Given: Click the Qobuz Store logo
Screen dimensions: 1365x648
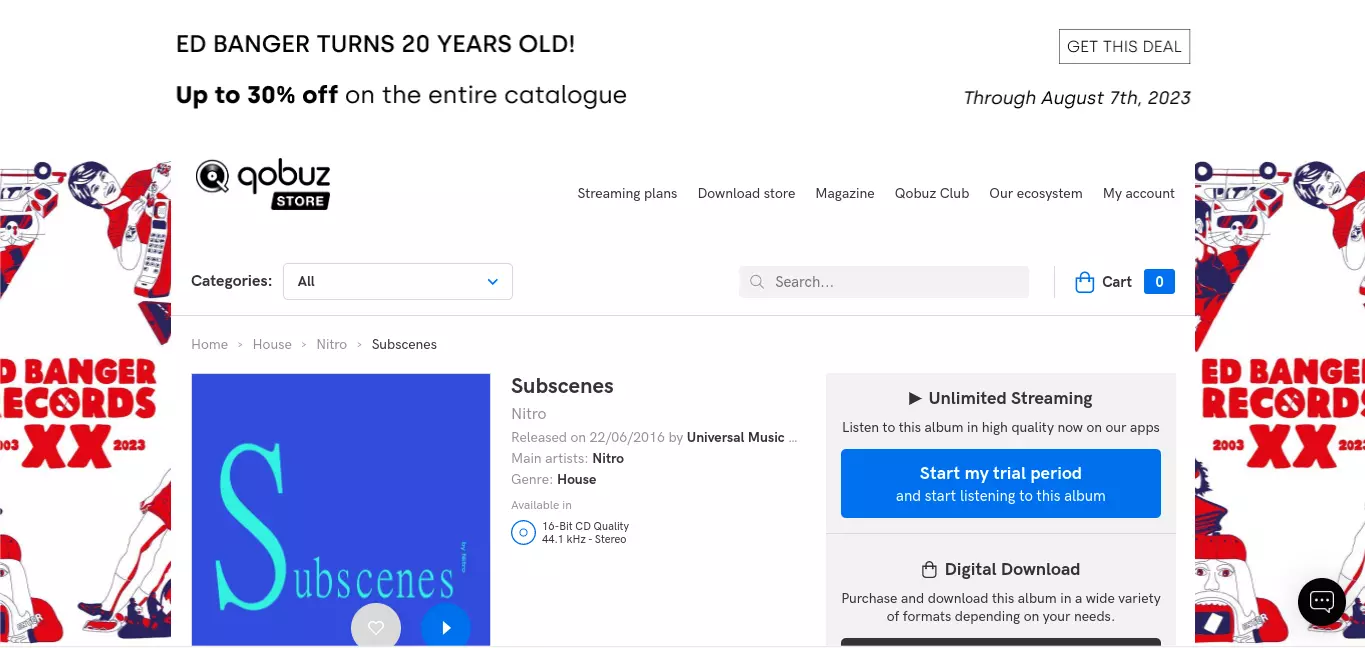Looking at the screenshot, I should 263,184.
